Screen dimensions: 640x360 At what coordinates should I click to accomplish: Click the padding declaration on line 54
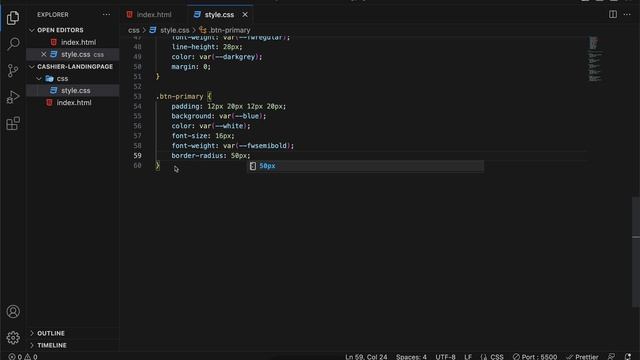coord(229,107)
